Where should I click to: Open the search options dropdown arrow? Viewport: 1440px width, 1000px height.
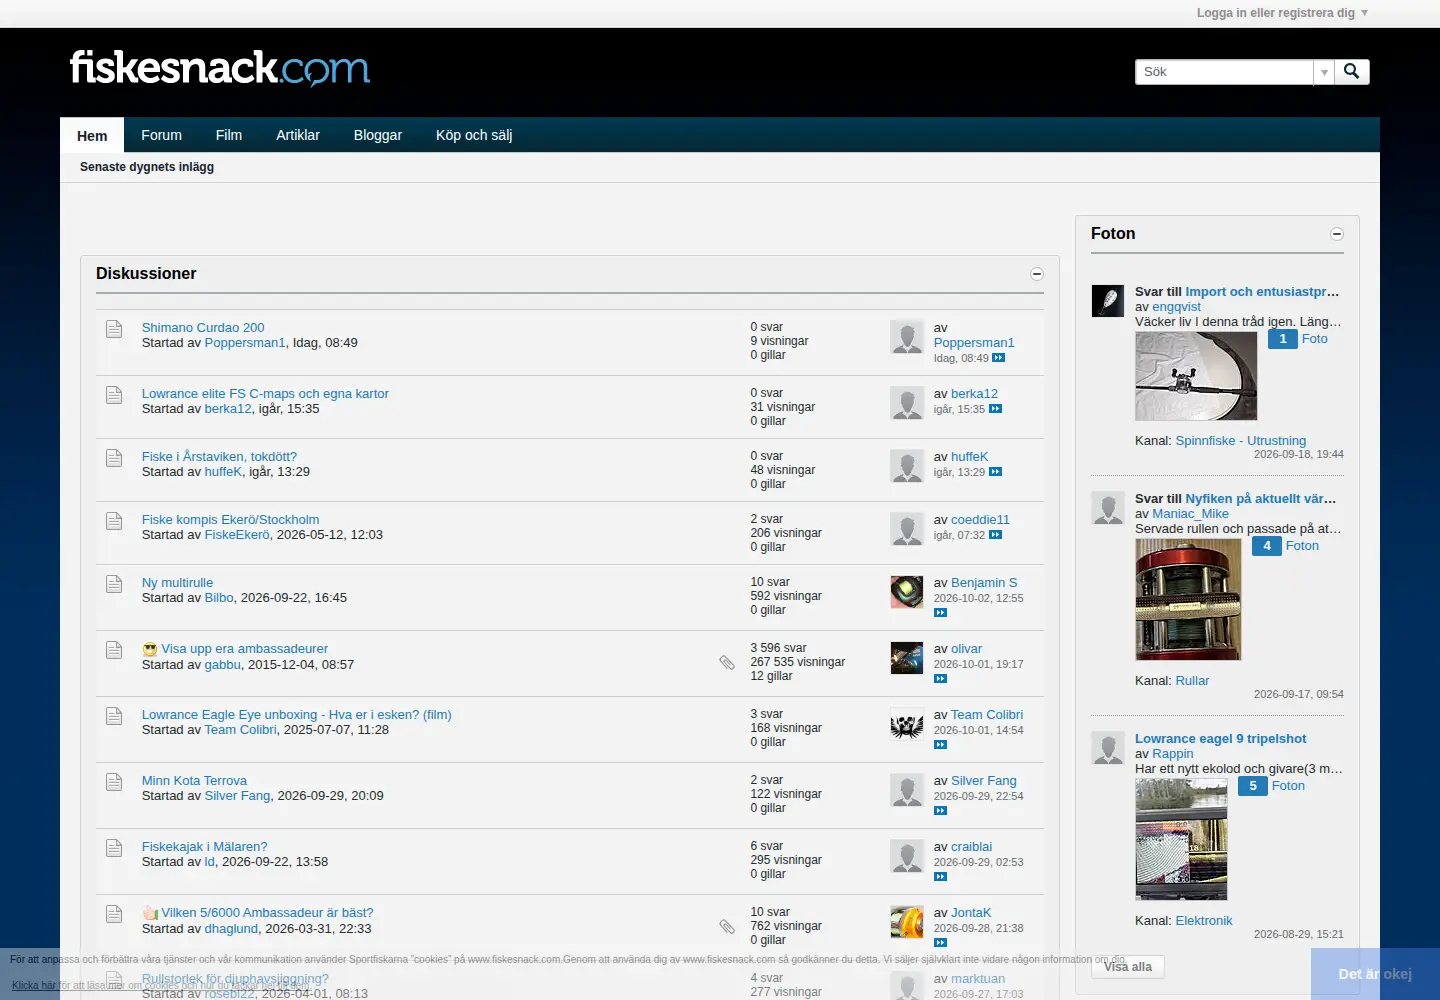coord(1324,72)
